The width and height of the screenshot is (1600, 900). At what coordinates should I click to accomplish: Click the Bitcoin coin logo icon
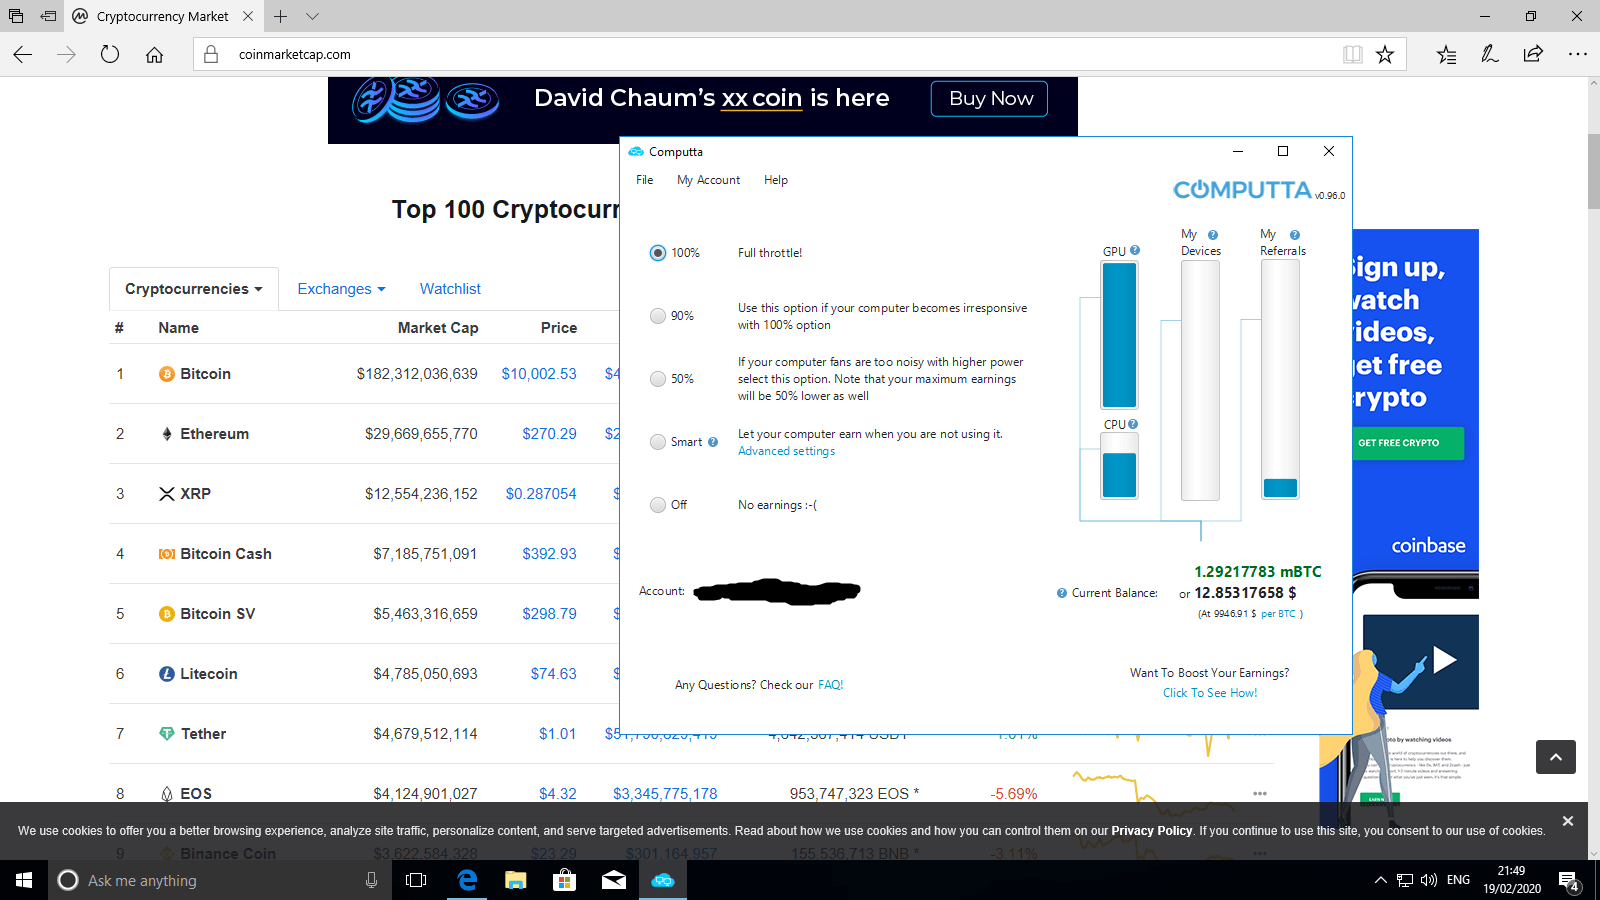tap(167, 374)
